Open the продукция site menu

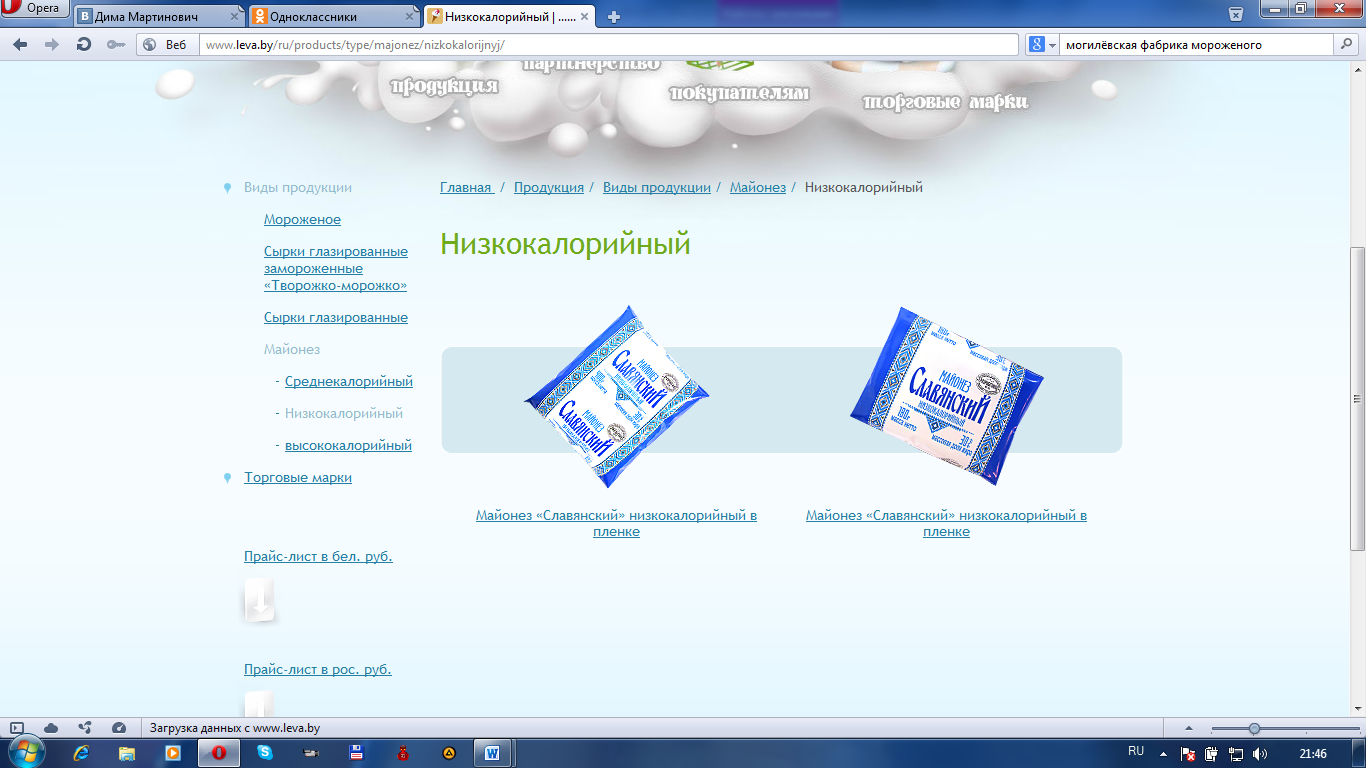(x=444, y=85)
